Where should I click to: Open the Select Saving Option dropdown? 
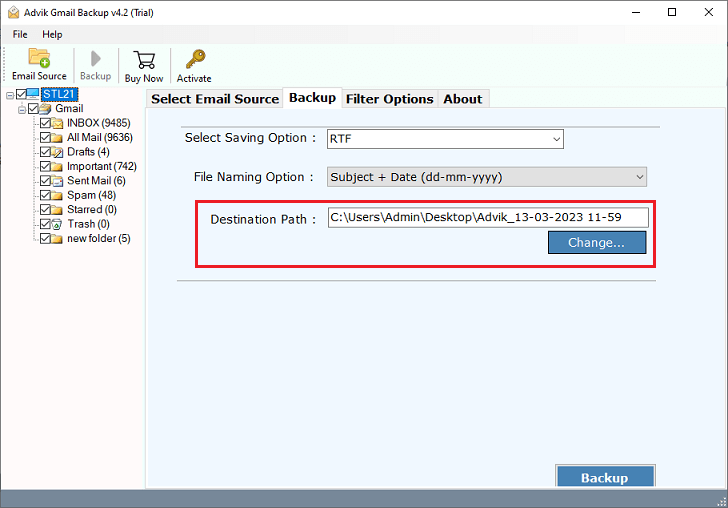445,139
